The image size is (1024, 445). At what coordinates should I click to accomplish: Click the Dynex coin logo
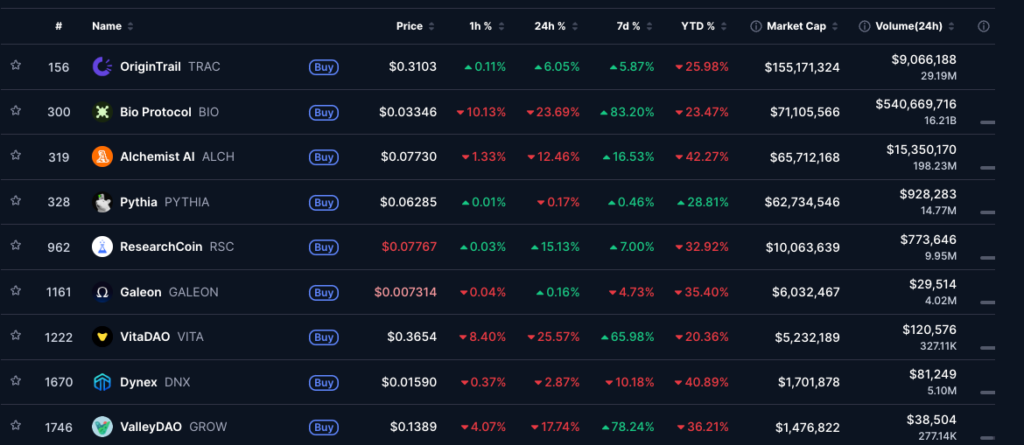(102, 382)
